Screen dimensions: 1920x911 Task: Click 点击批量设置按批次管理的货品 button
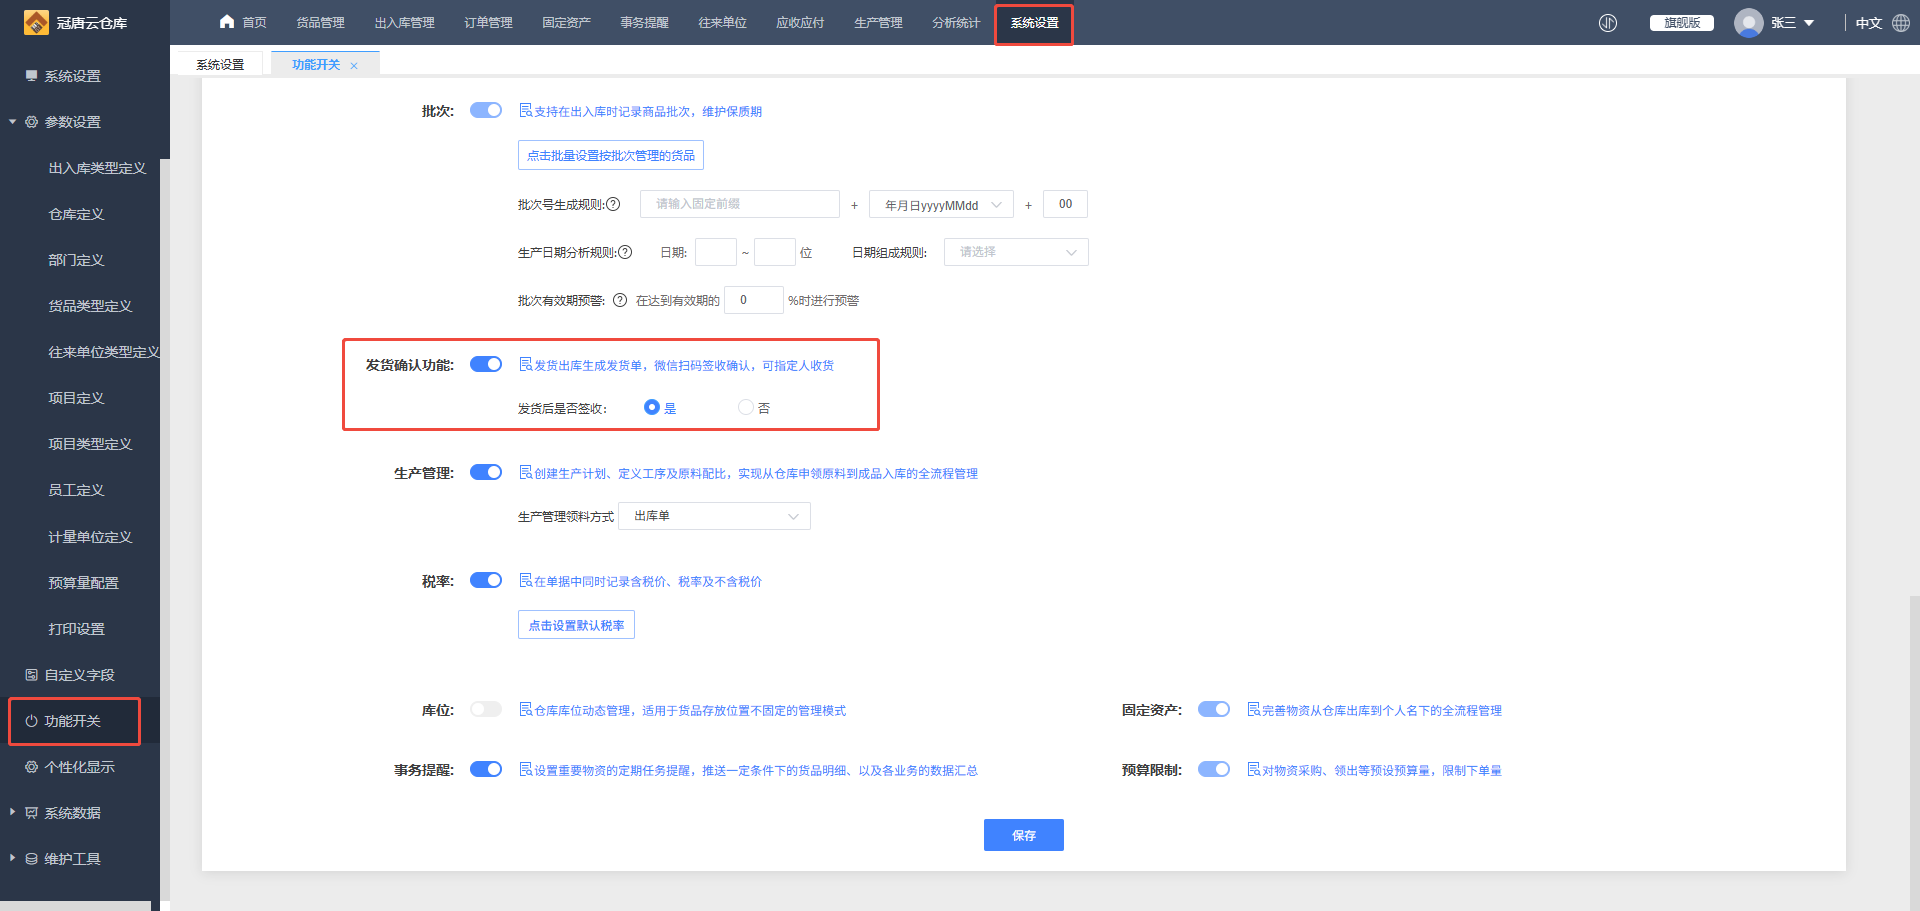(x=611, y=155)
